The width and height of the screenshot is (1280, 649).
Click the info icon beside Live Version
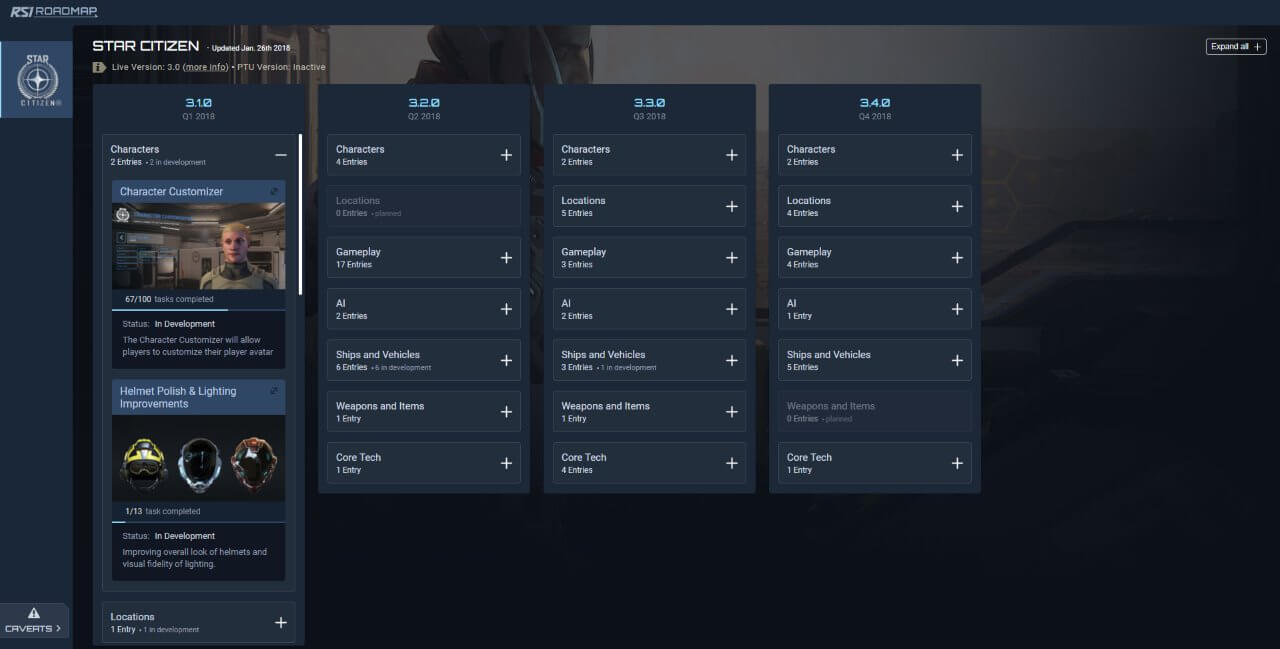[99, 67]
